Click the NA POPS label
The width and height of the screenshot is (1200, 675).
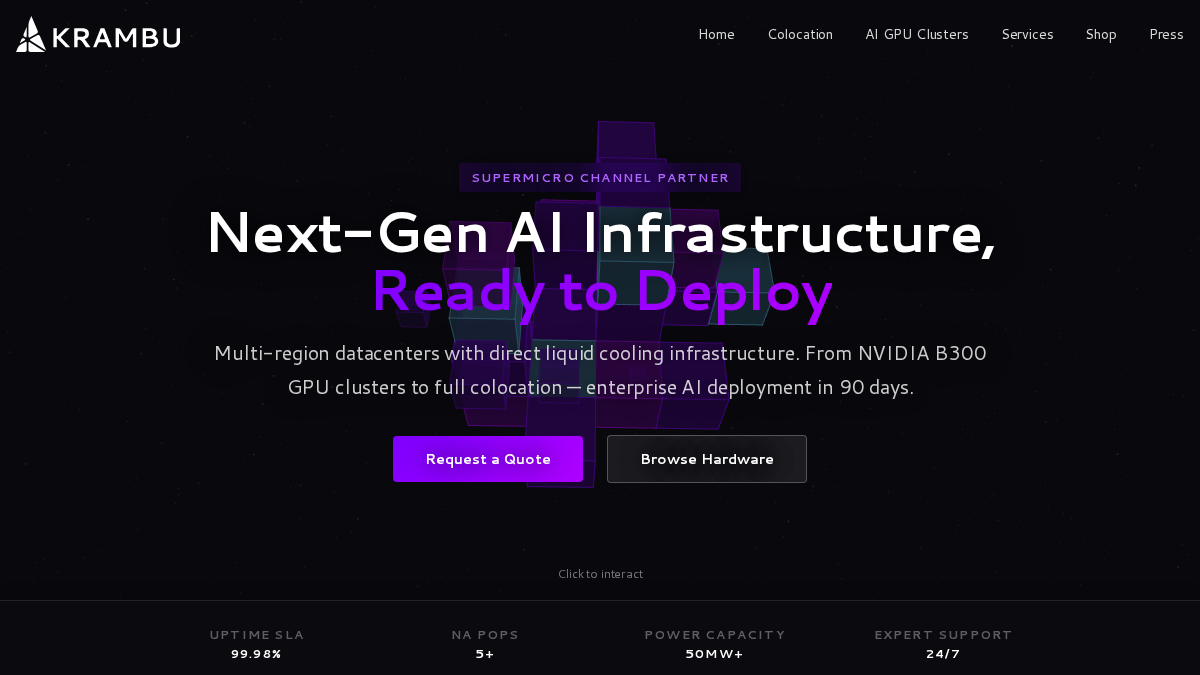[485, 635]
